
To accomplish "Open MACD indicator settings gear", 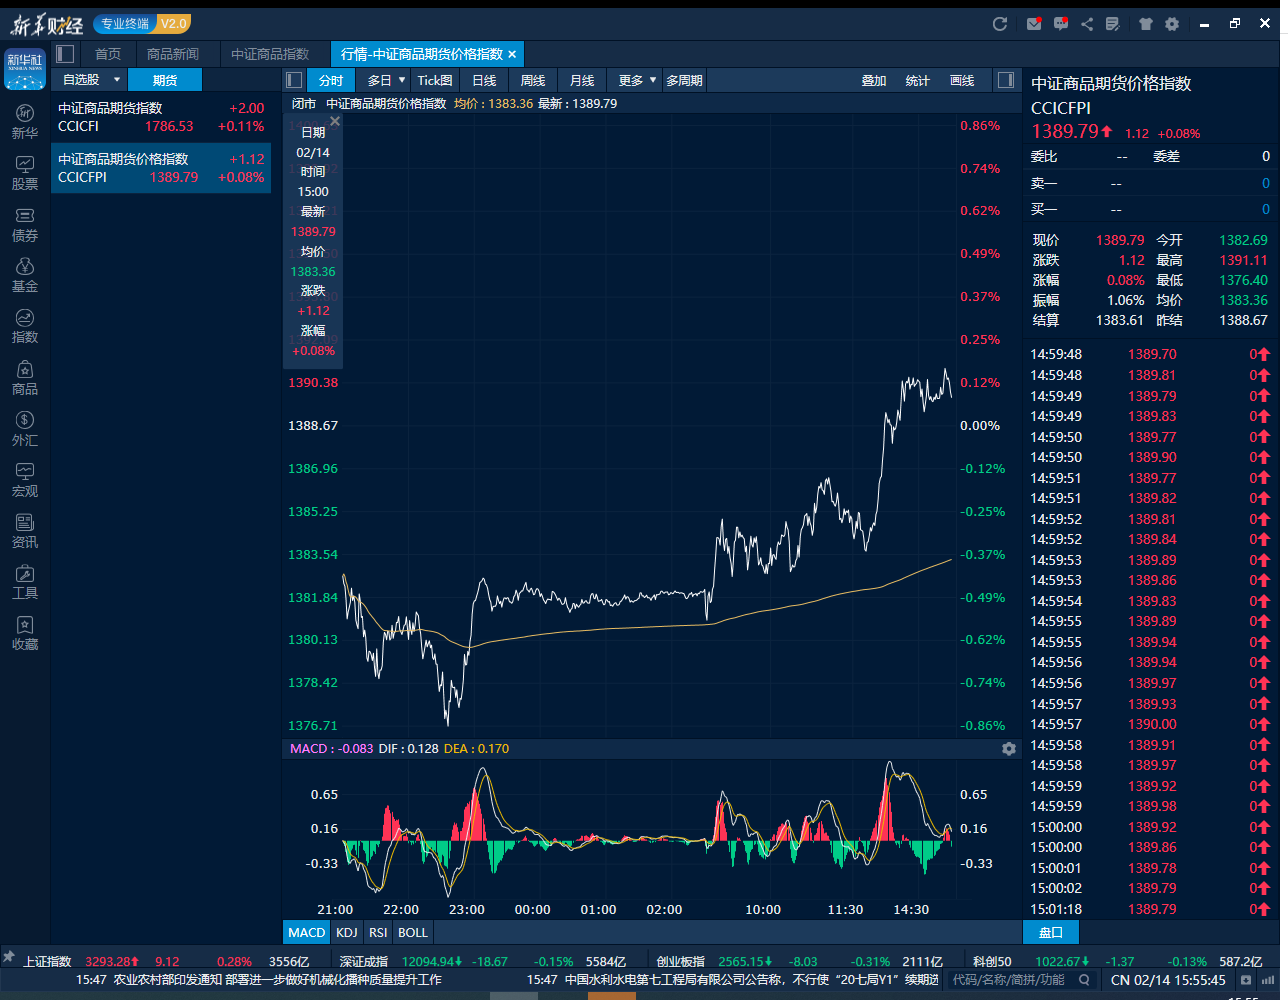I will pyautogui.click(x=1008, y=749).
